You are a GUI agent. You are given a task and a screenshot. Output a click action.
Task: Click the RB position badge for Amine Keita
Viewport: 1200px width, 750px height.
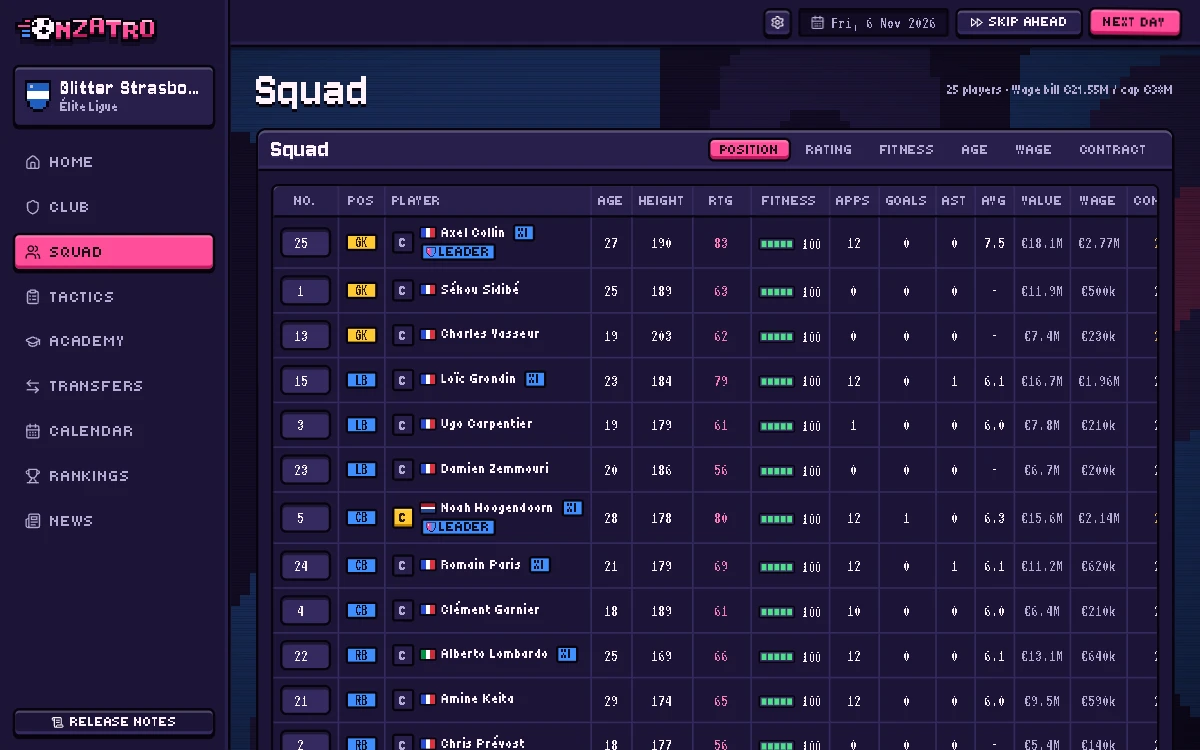pyautogui.click(x=361, y=701)
